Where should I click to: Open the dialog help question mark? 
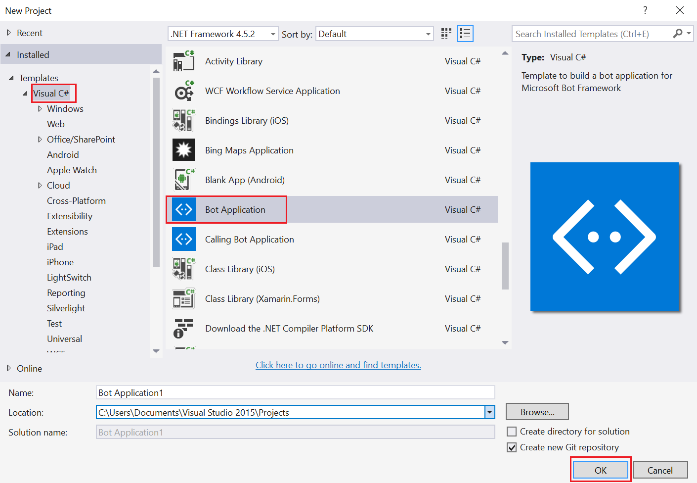click(645, 10)
